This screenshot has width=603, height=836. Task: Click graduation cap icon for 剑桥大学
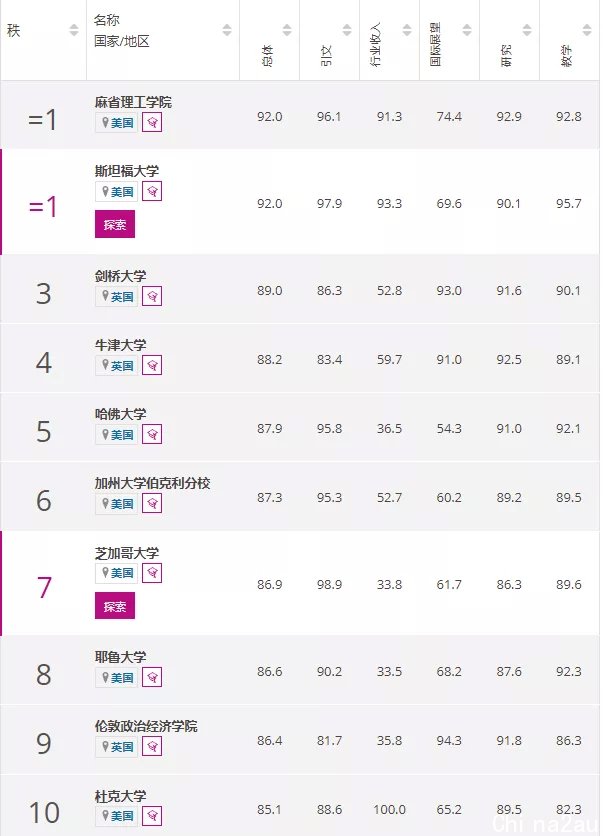pos(152,296)
